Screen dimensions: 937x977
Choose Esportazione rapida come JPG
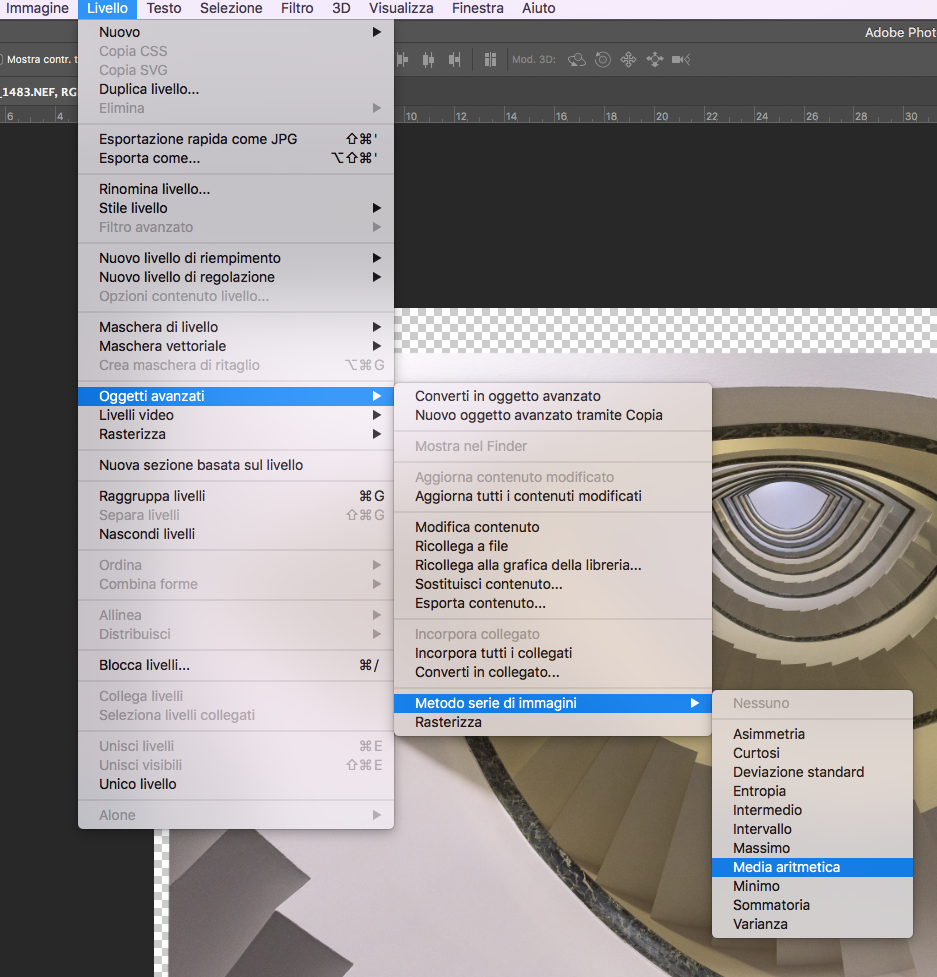click(x=198, y=139)
